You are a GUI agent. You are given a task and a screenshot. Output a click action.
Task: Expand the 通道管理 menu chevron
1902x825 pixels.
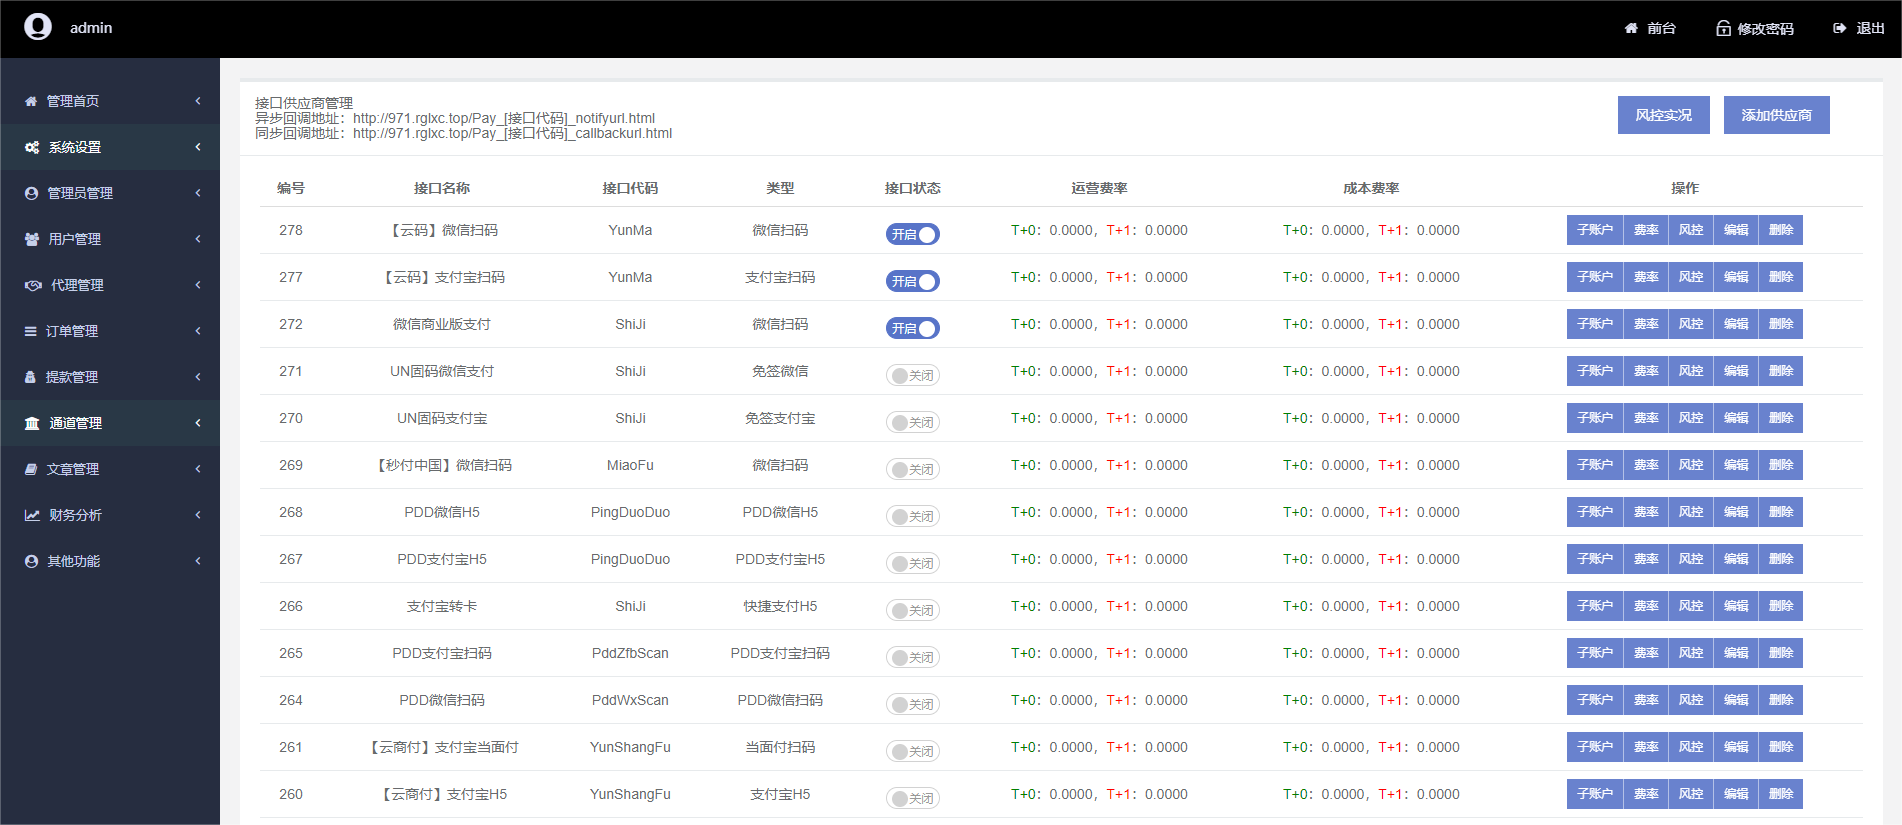click(x=198, y=423)
